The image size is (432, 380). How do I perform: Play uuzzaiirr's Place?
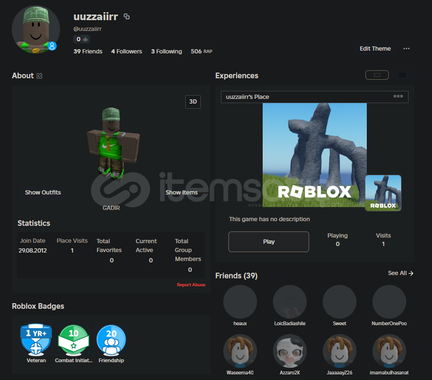269,242
